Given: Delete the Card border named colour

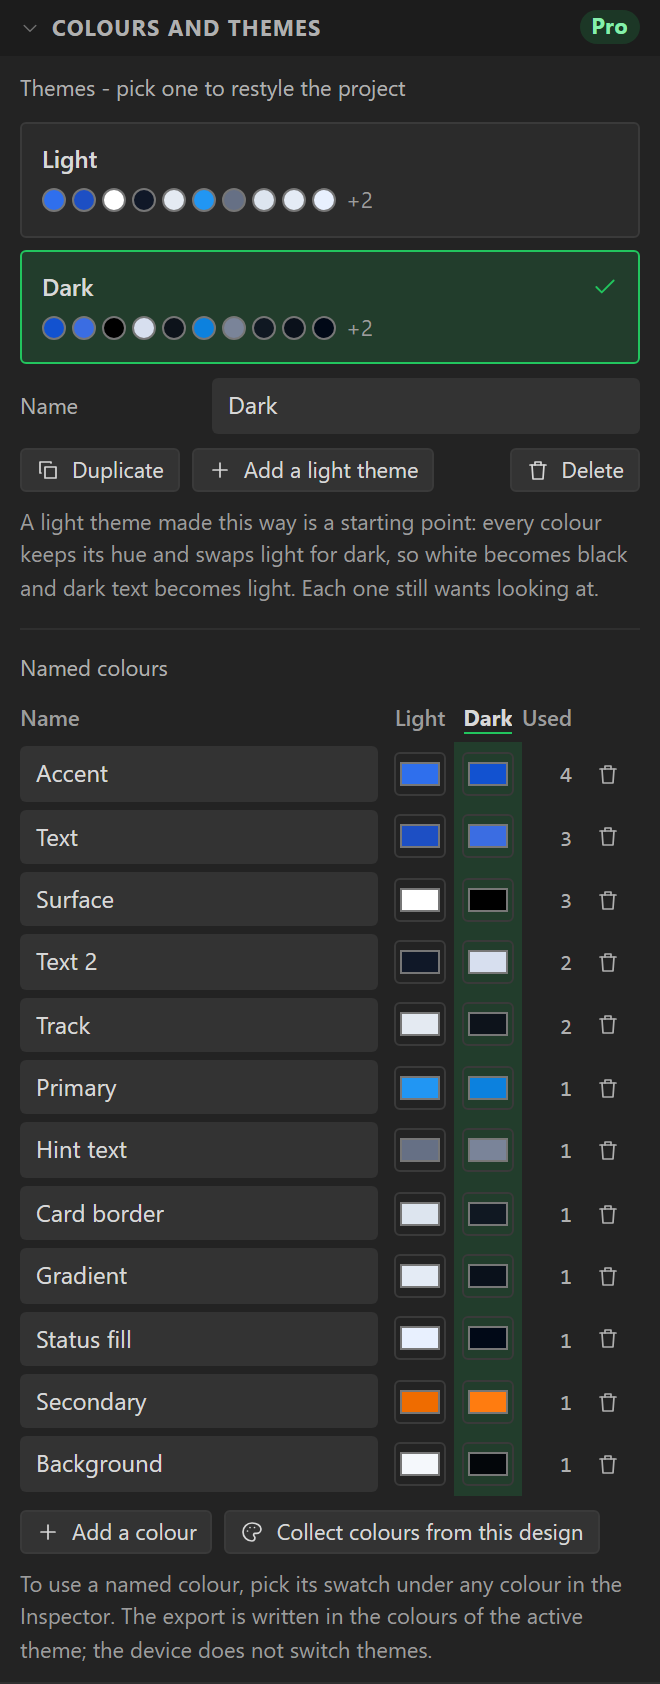Looking at the screenshot, I should (608, 1214).
